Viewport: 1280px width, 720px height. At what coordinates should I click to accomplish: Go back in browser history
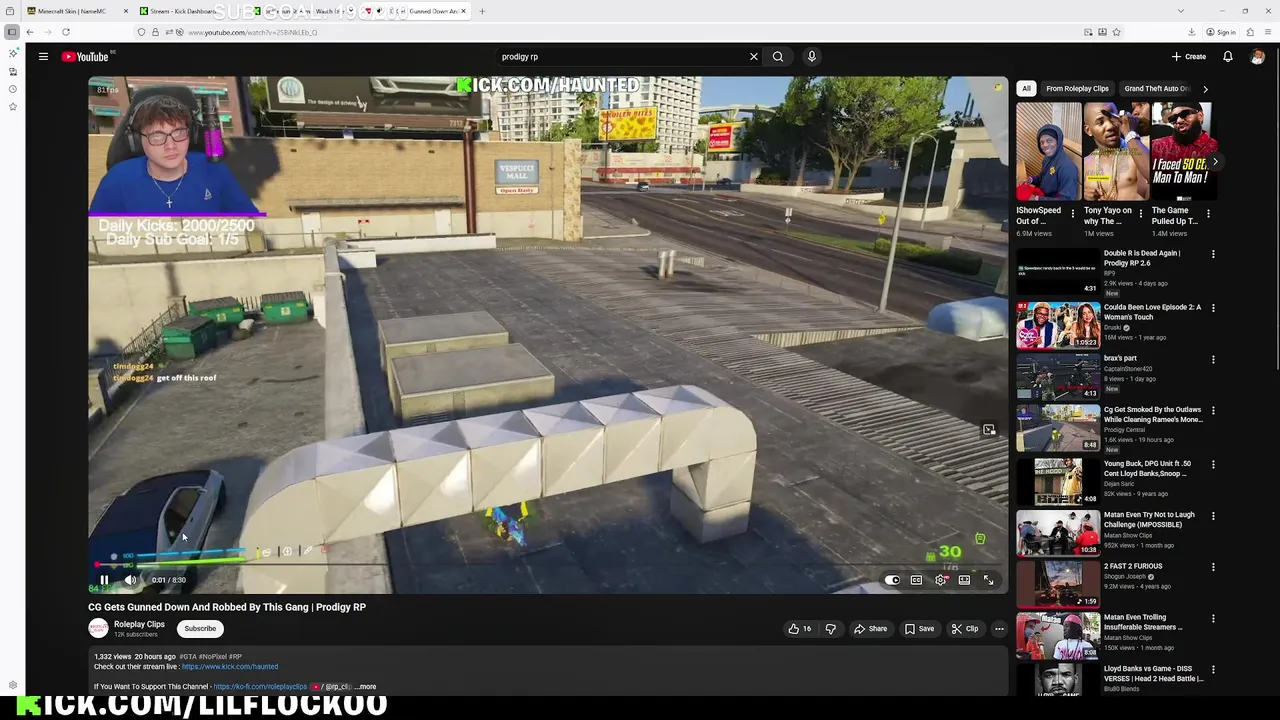point(30,32)
